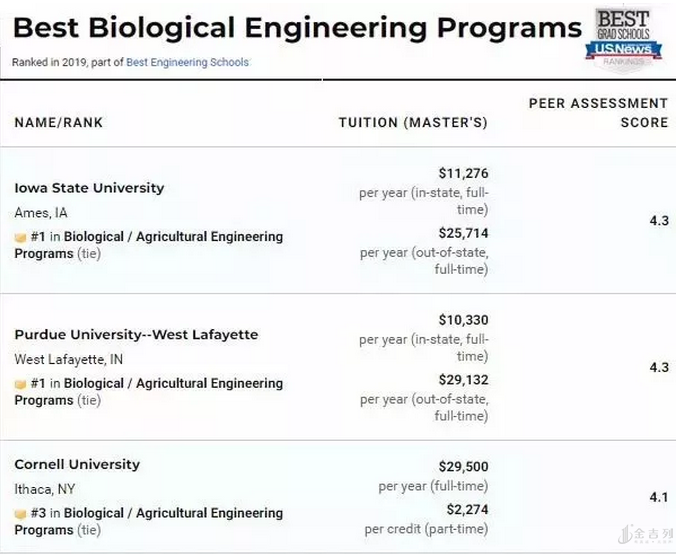682x554 pixels.
Task: Sort by the PEER ASSESSMENT SCORE header
Action: click(x=598, y=112)
